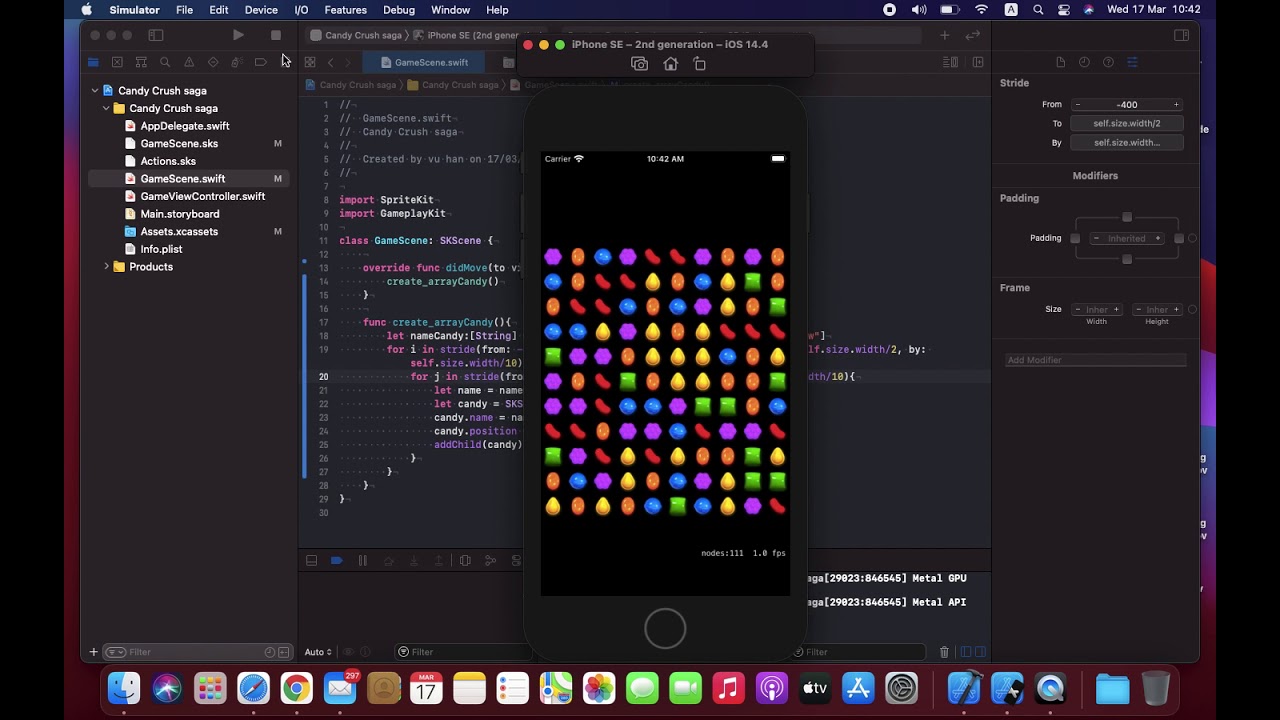Toggle the right inspector panel
The height and width of the screenshot is (720, 1280).
coord(1181,35)
